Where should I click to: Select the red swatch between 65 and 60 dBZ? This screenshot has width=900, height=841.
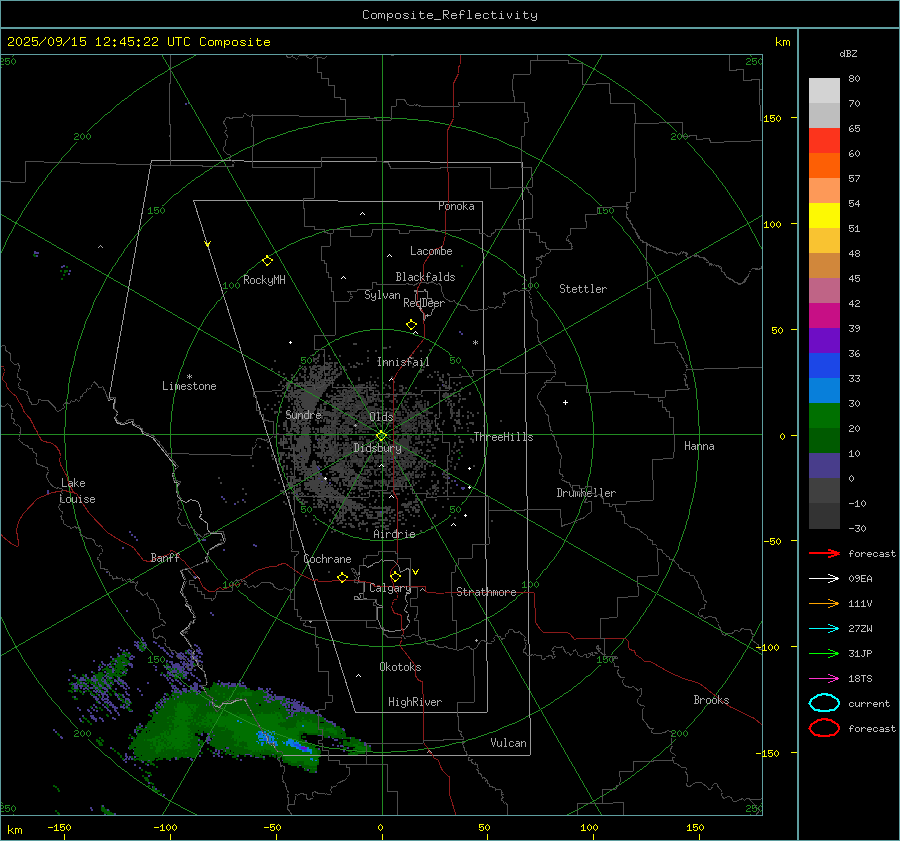point(824,141)
